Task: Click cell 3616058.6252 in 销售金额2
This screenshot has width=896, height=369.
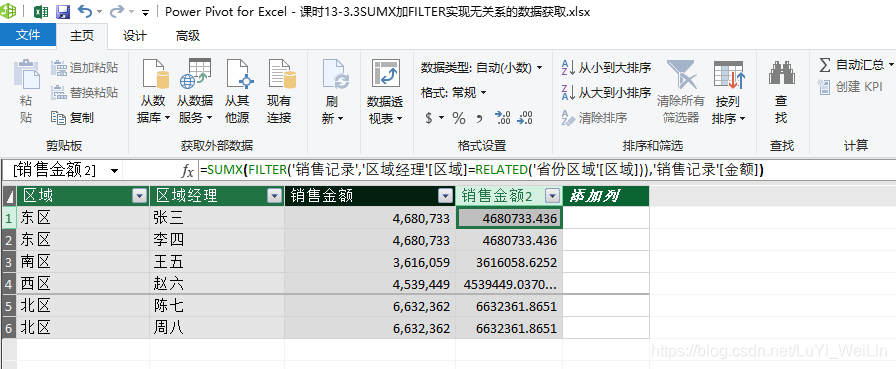Action: click(509, 262)
